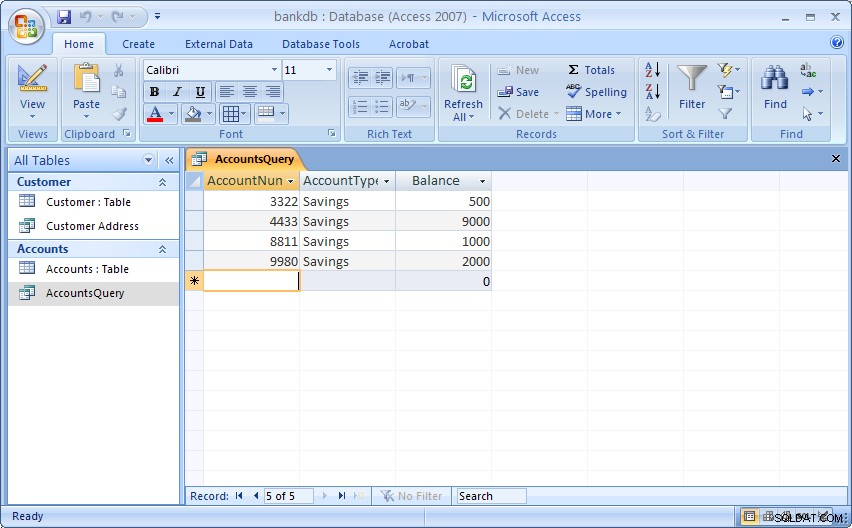Click the Cut scissors icon

tap(119, 70)
